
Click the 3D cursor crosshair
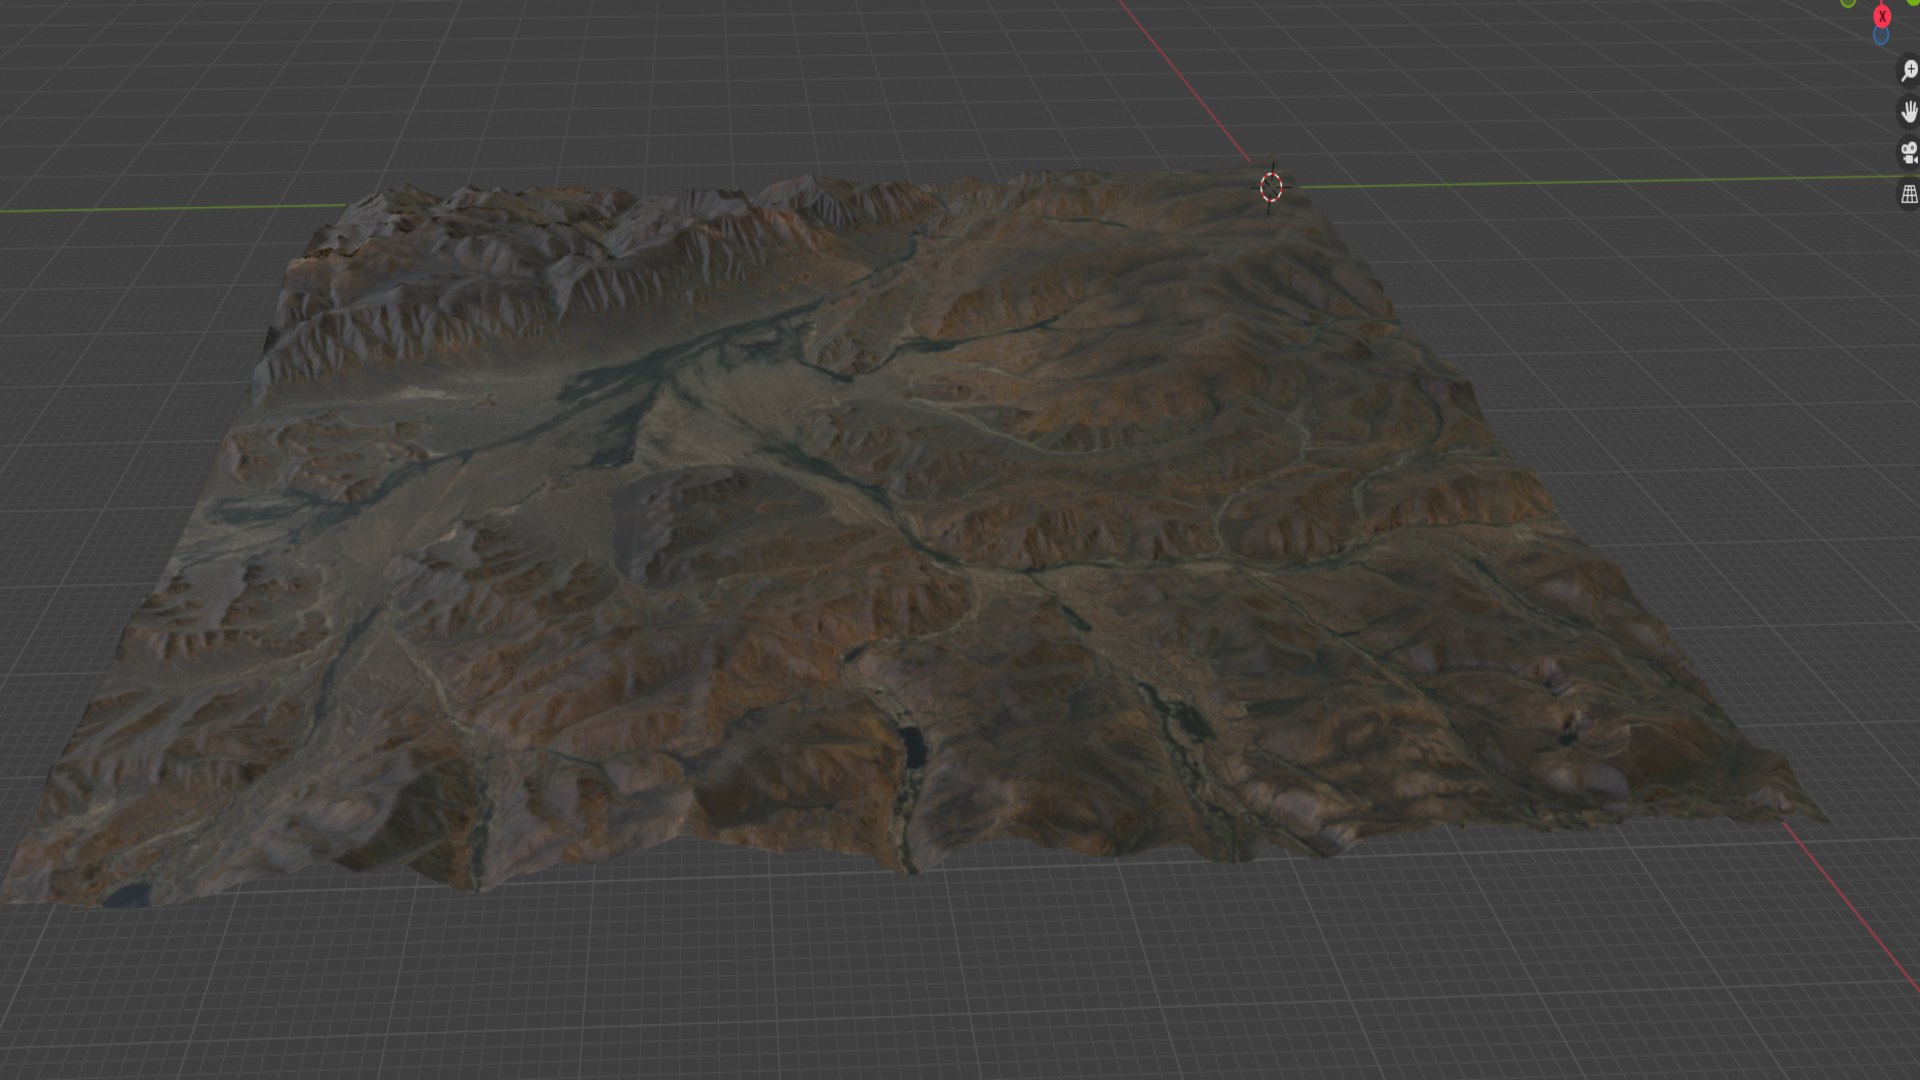[x=1271, y=187]
